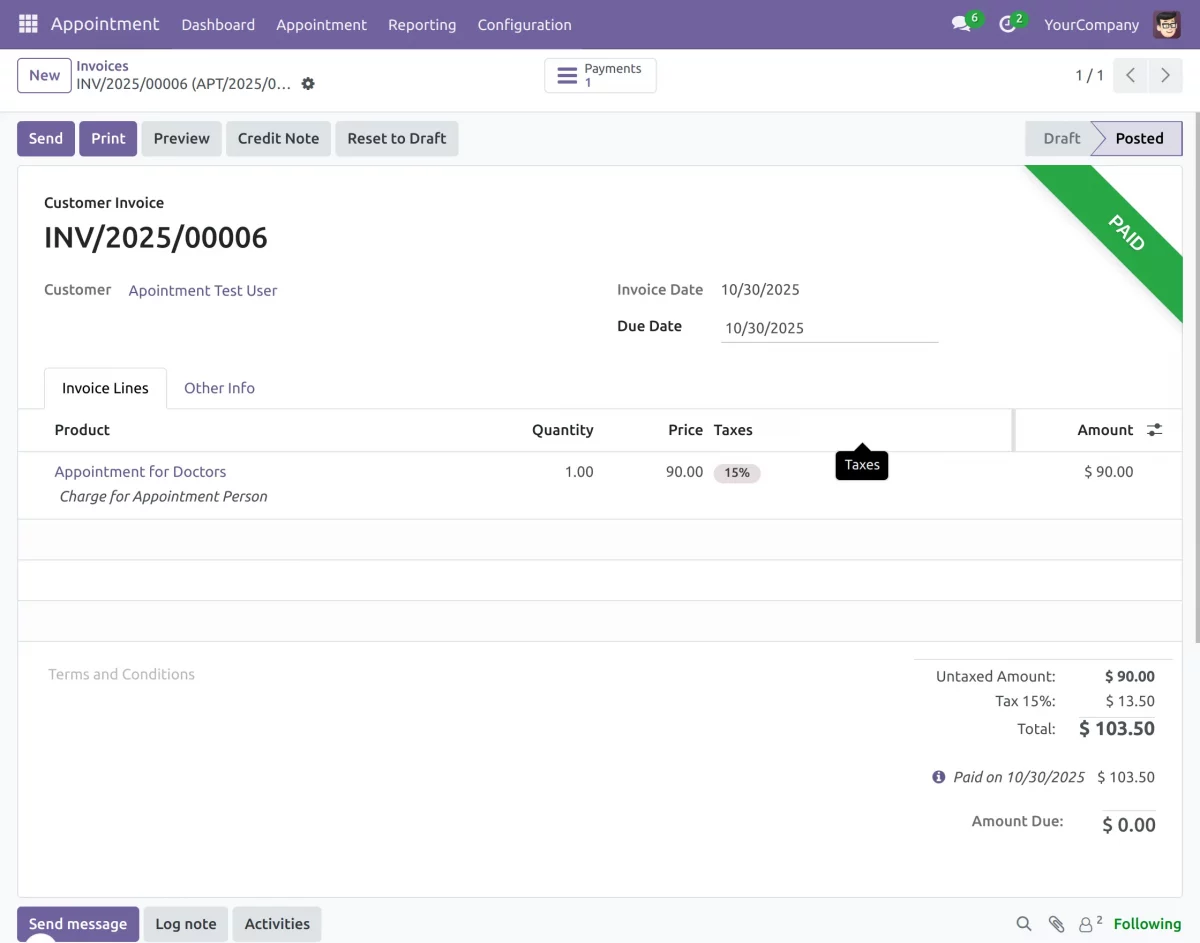
Task: Open the Reporting menu
Action: tap(422, 24)
